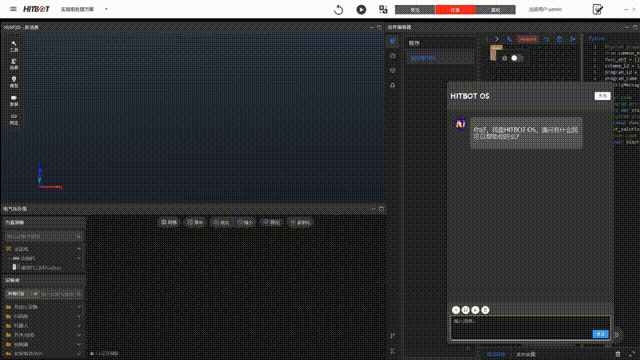
Task: Click the blue send button in chat
Action: pos(600,334)
